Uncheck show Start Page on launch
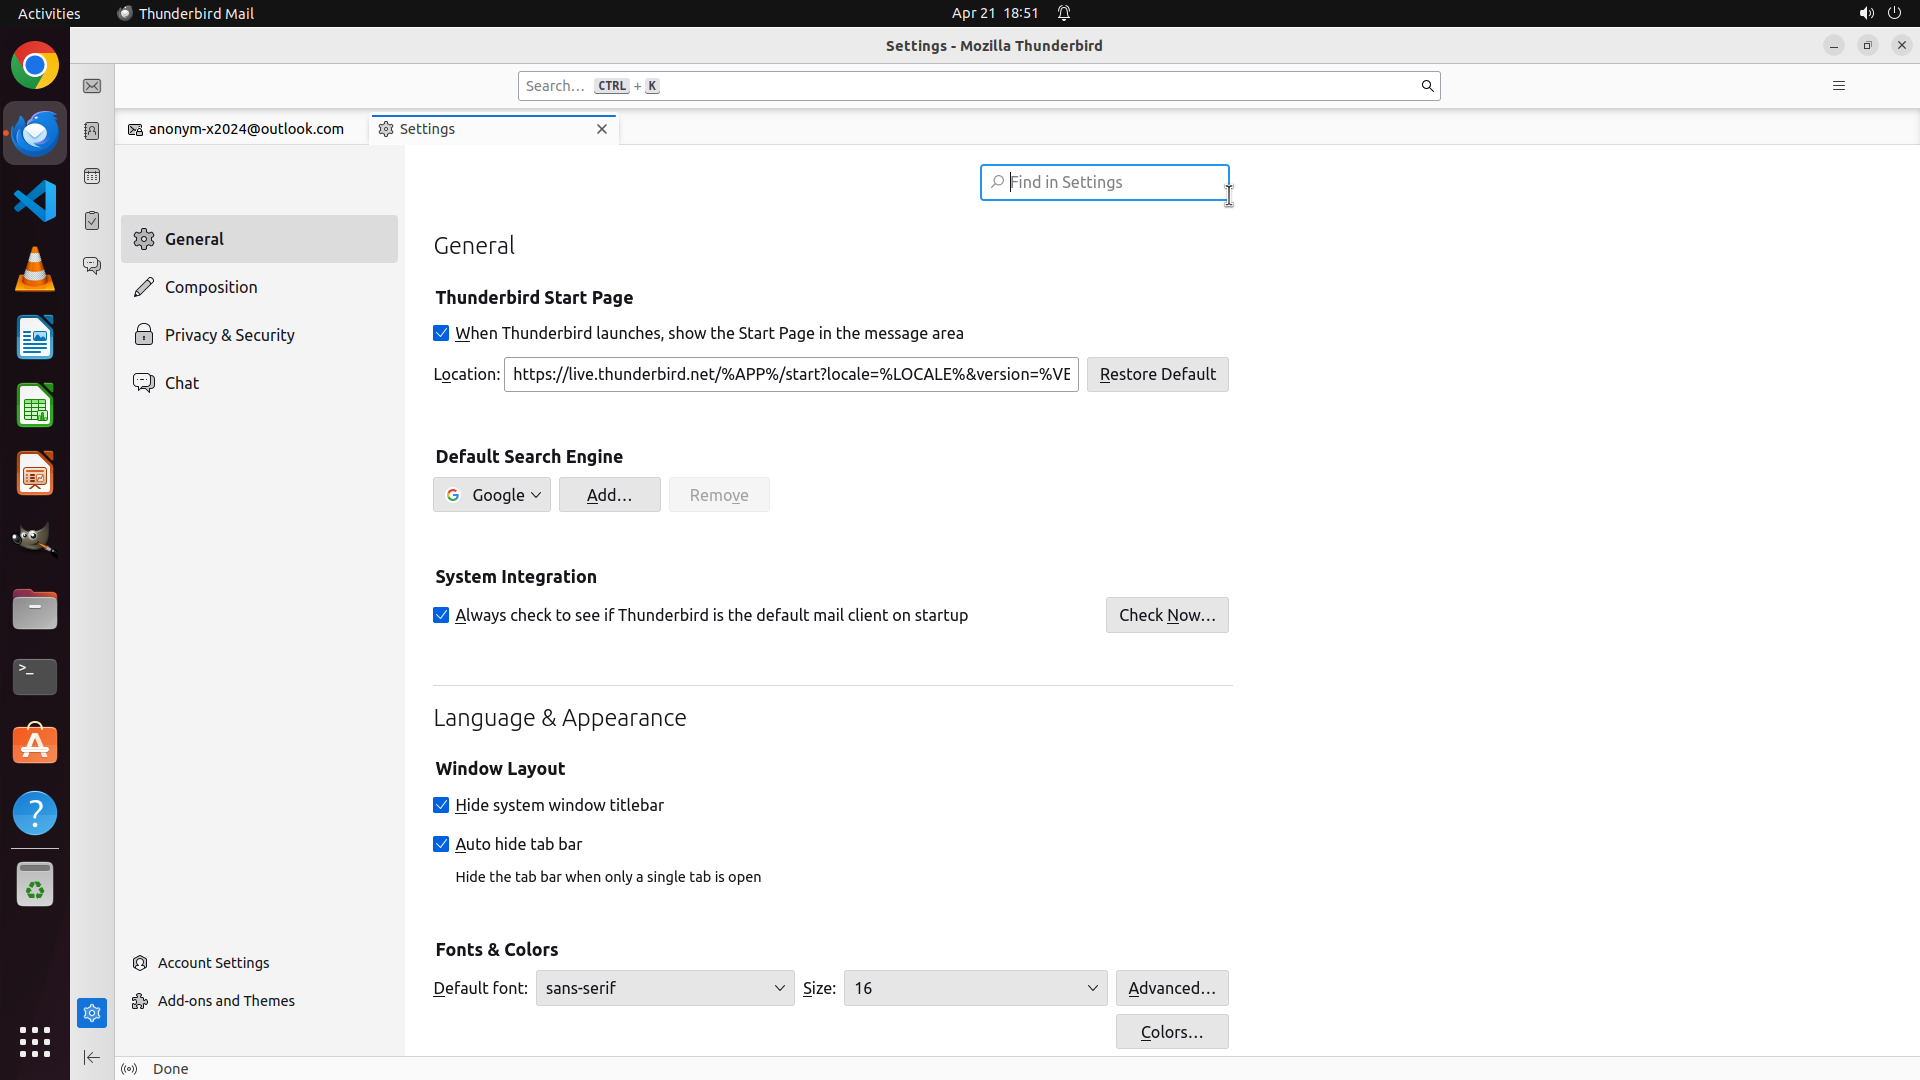1920x1080 pixels. click(x=441, y=334)
